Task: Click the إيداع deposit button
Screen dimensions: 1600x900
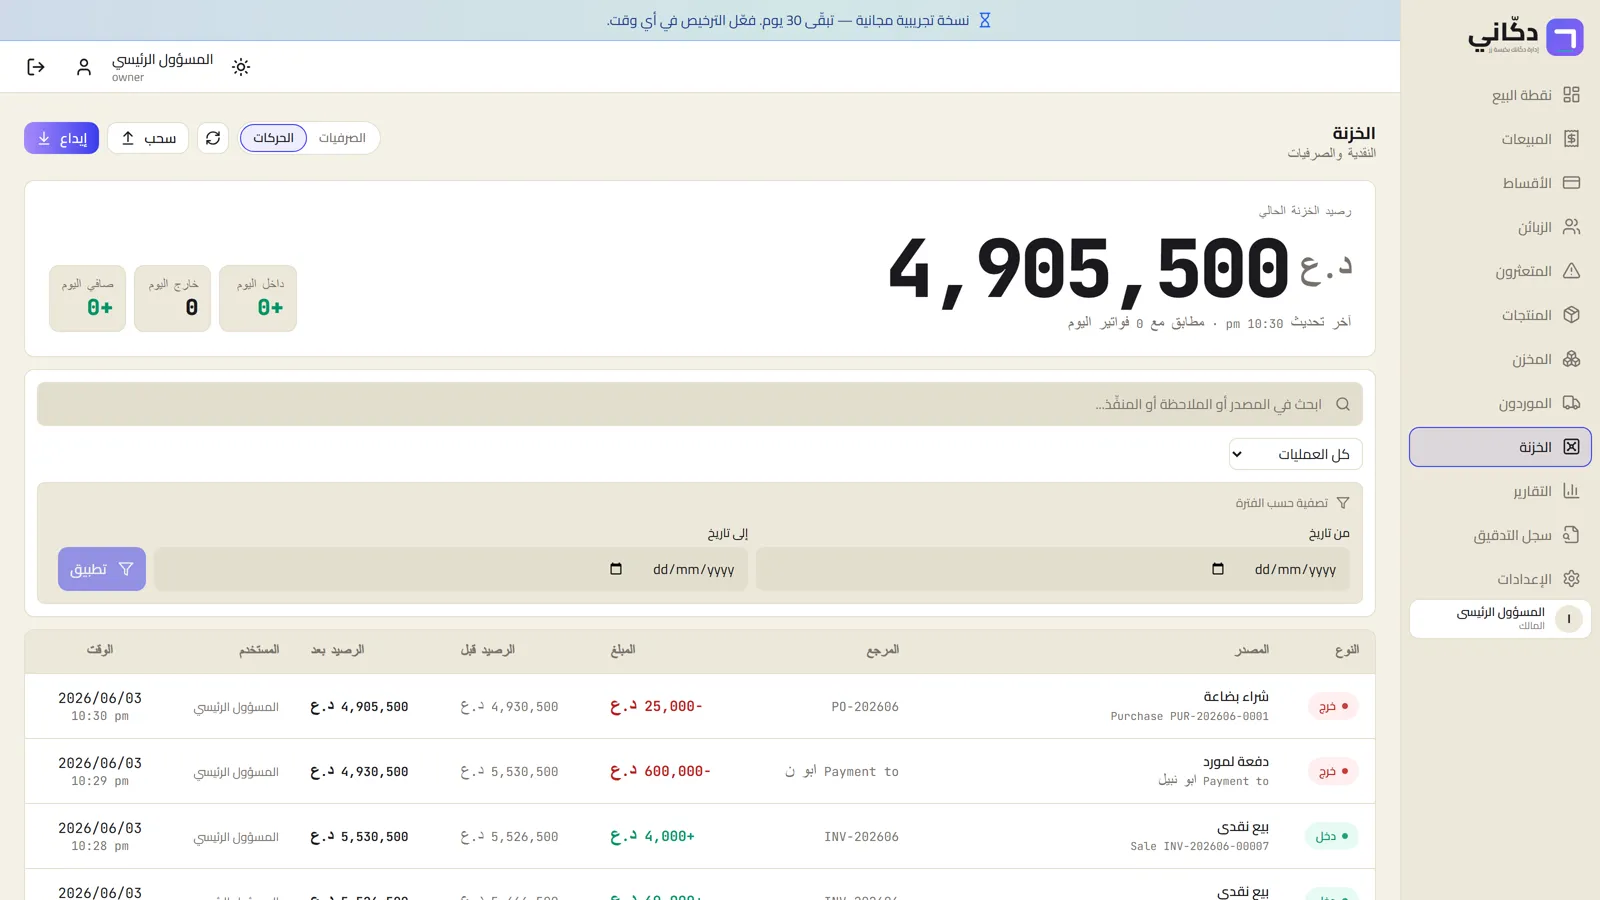Action: click(x=61, y=138)
